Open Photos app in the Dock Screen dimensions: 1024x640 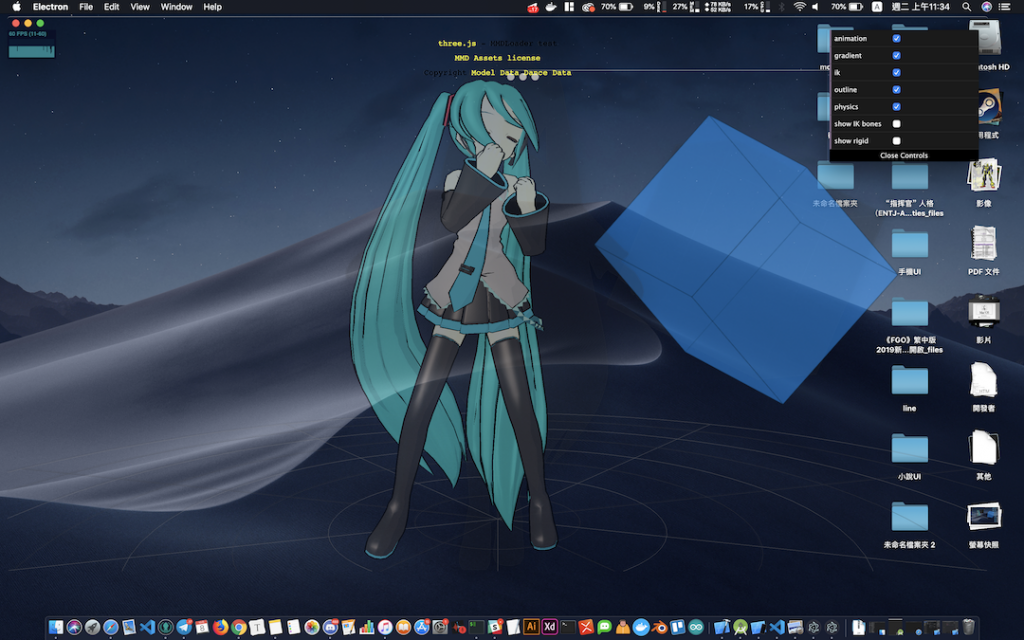pos(312,627)
